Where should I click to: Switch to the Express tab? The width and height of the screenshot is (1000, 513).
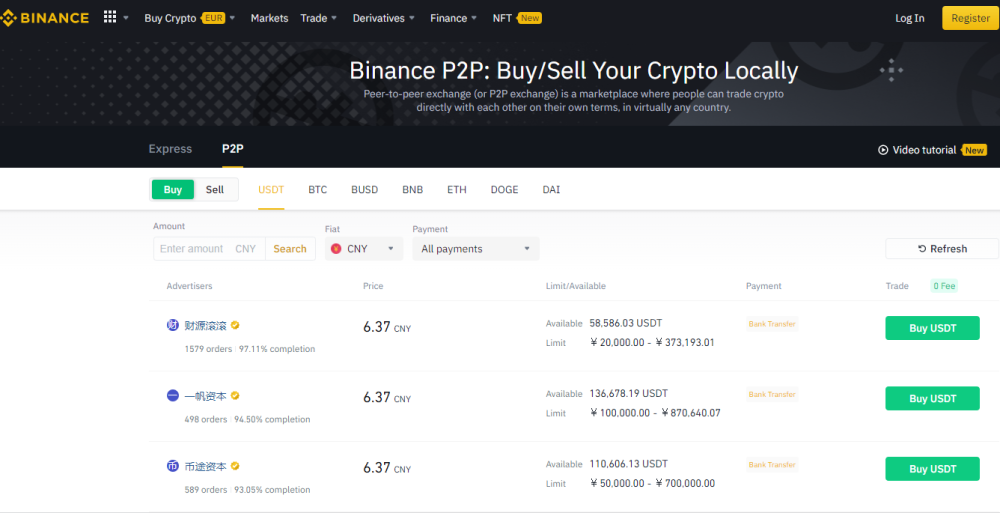[170, 149]
